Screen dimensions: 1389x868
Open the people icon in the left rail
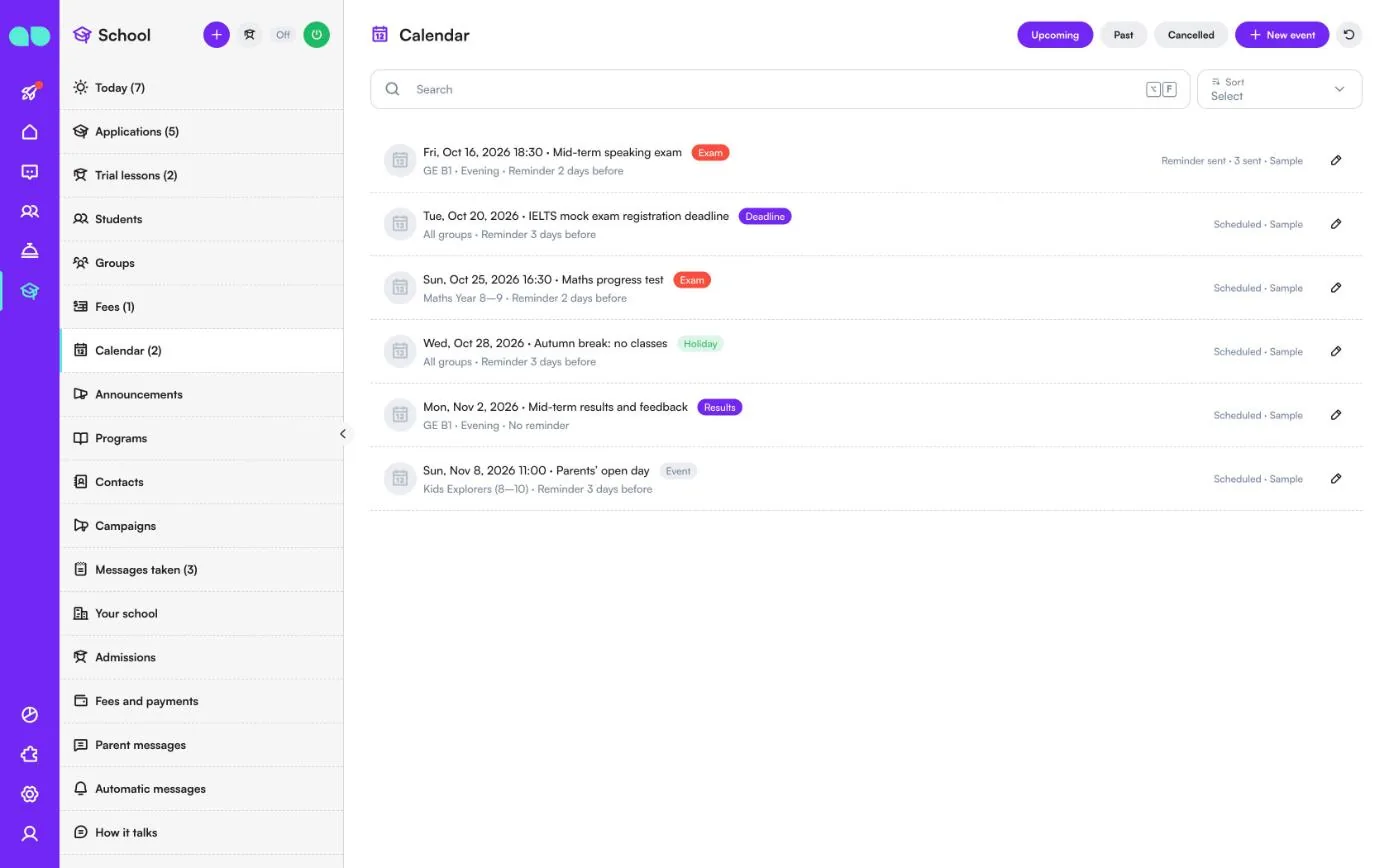30,211
